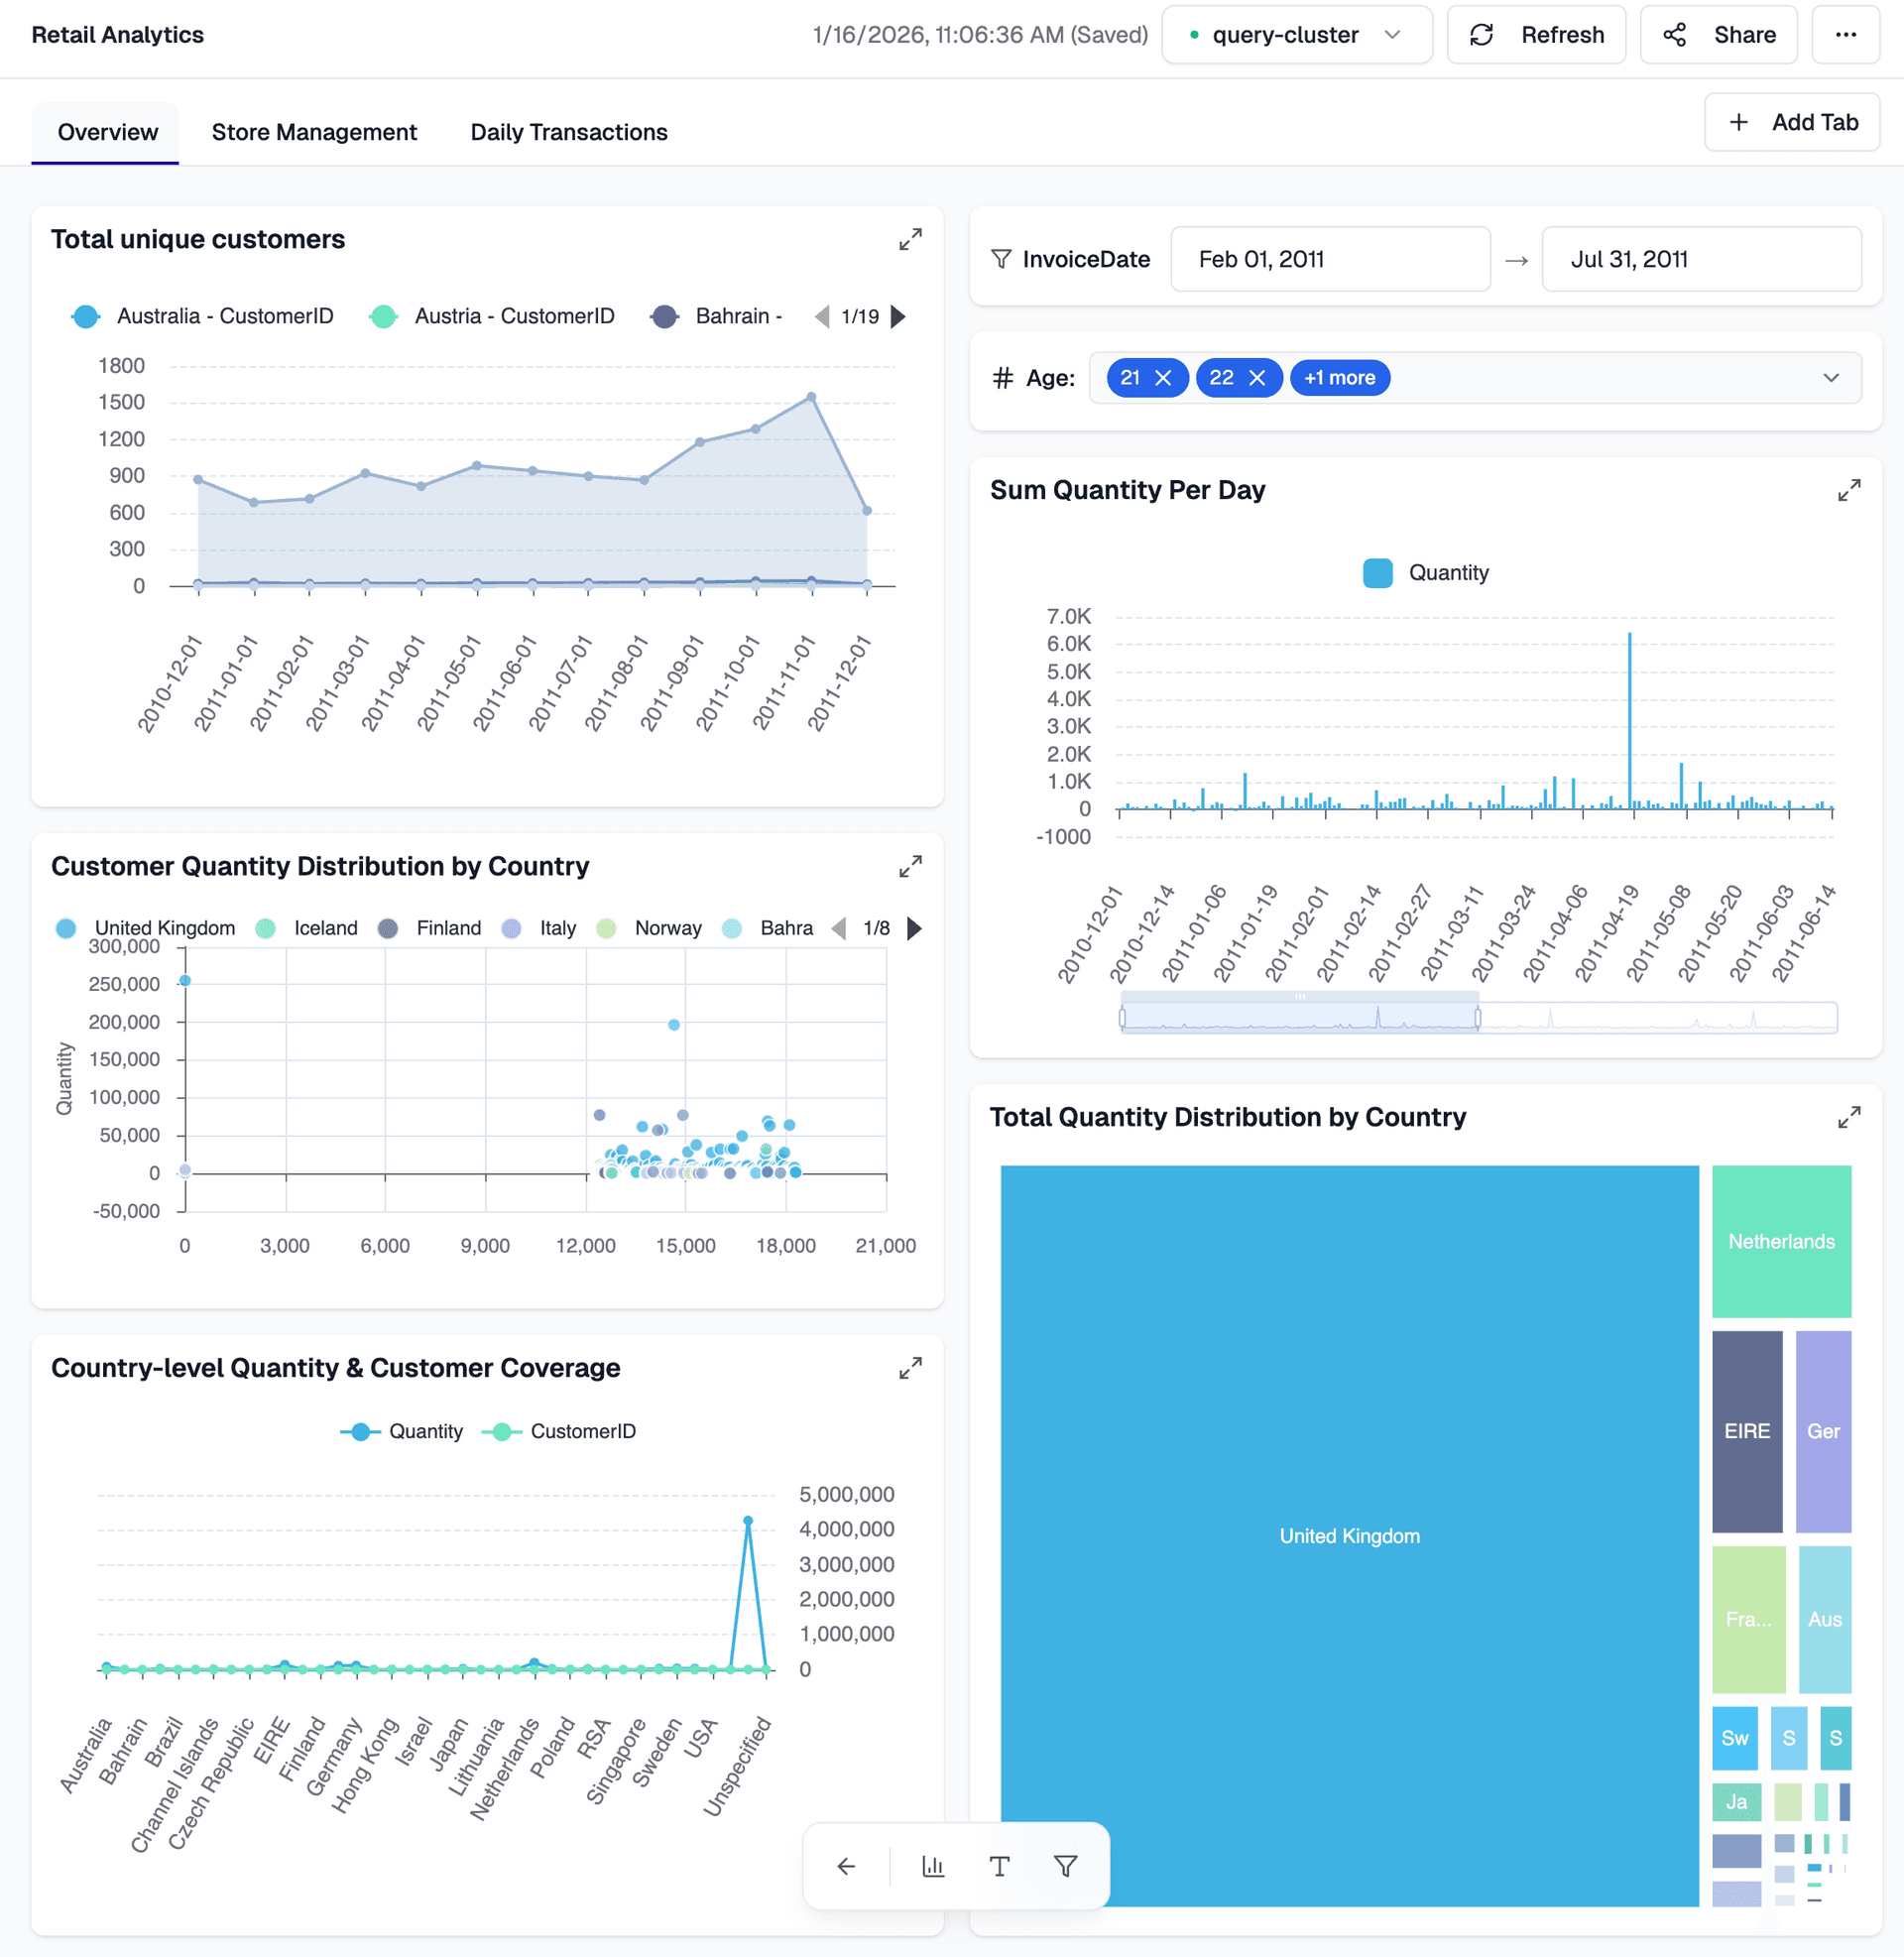The width and height of the screenshot is (1904, 1957).
Task: Open the query-cluster dropdown
Action: point(1296,34)
